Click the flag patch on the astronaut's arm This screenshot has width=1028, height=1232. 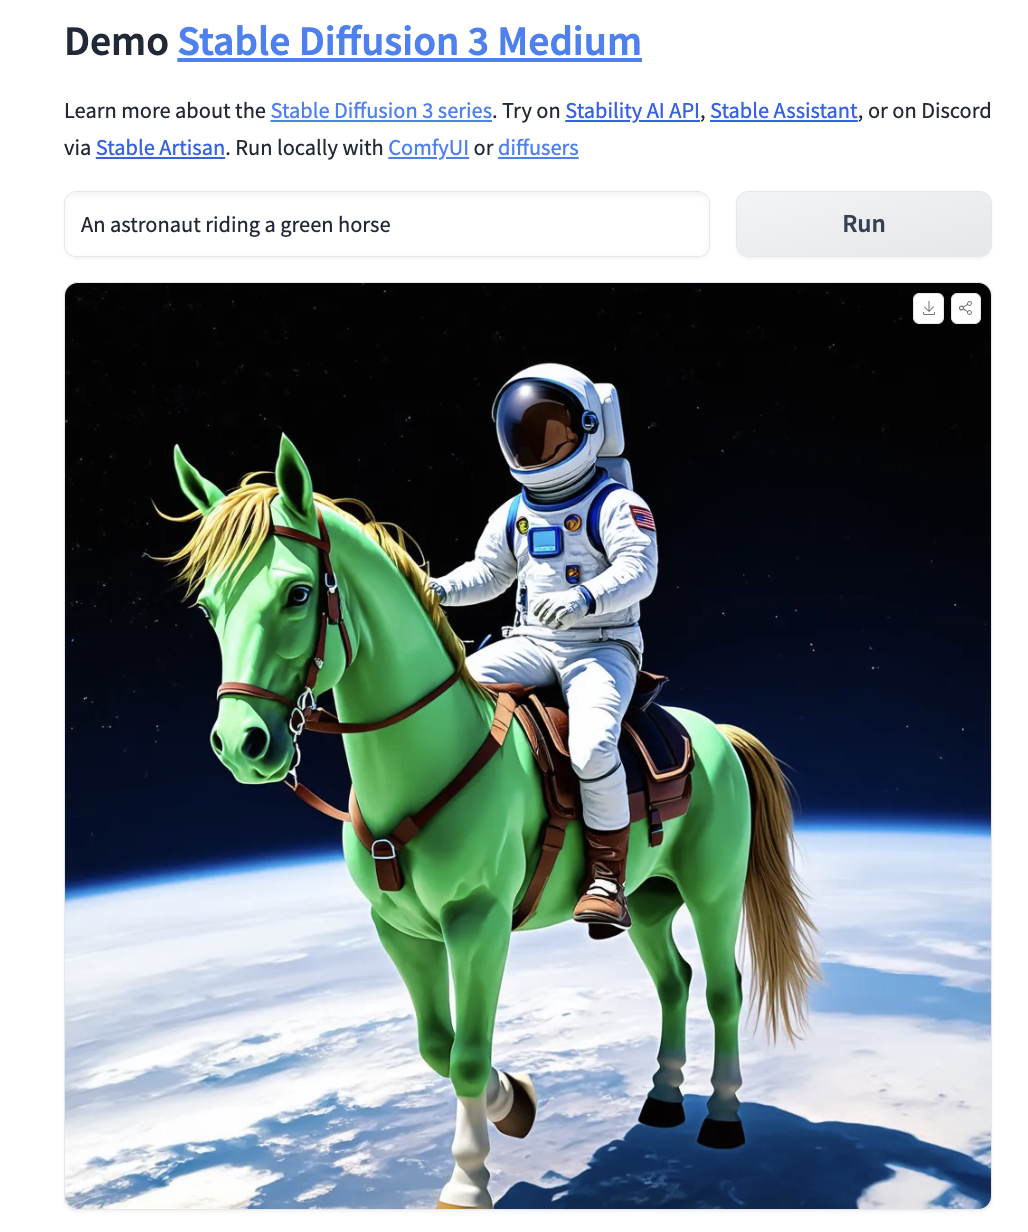point(642,517)
